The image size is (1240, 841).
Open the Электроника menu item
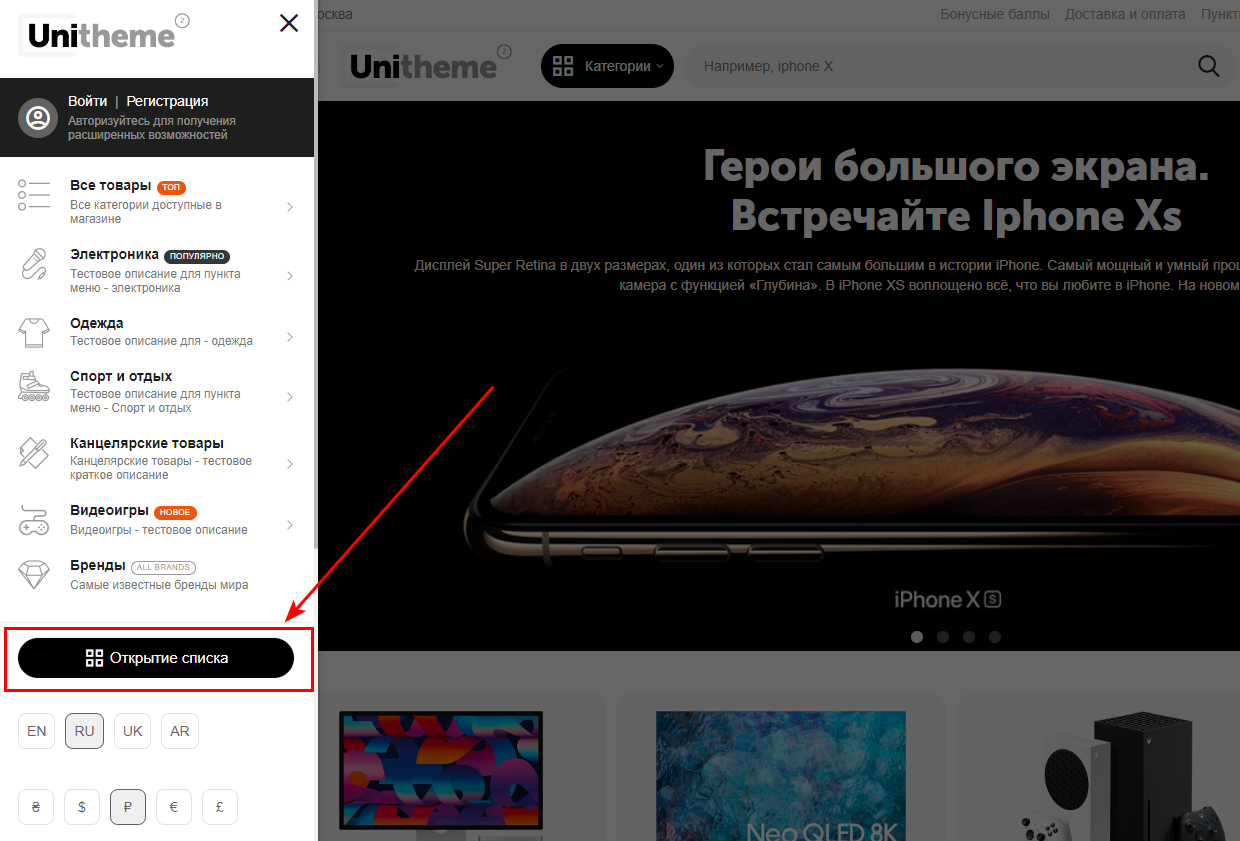[114, 255]
